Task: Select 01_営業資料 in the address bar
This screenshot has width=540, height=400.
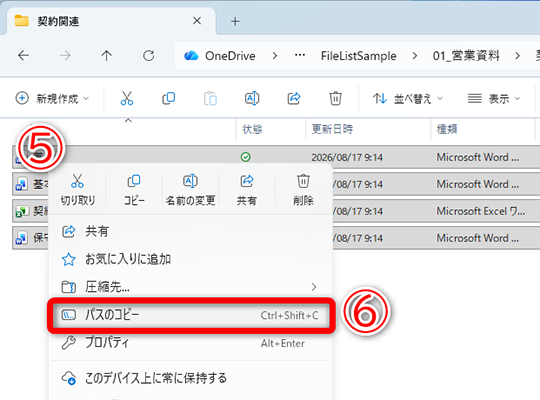Action: [x=466, y=55]
